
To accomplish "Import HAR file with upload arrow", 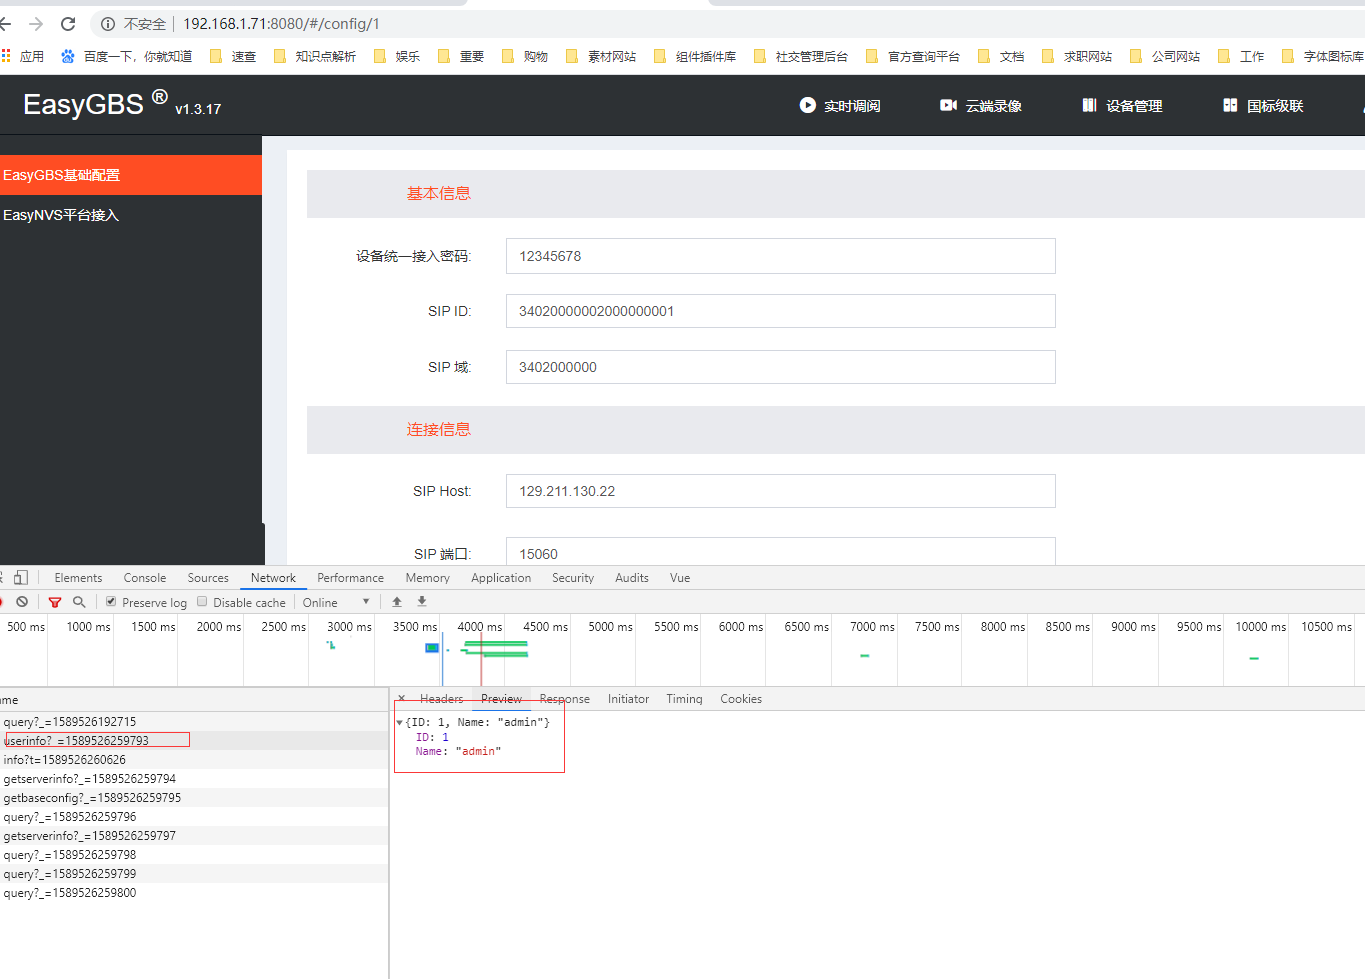I will (x=397, y=602).
